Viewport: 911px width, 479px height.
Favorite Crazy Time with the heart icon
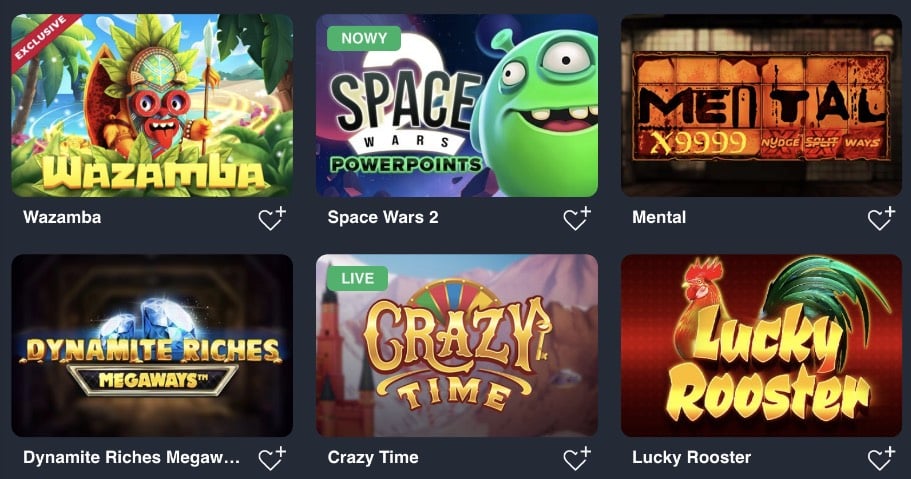[577, 459]
